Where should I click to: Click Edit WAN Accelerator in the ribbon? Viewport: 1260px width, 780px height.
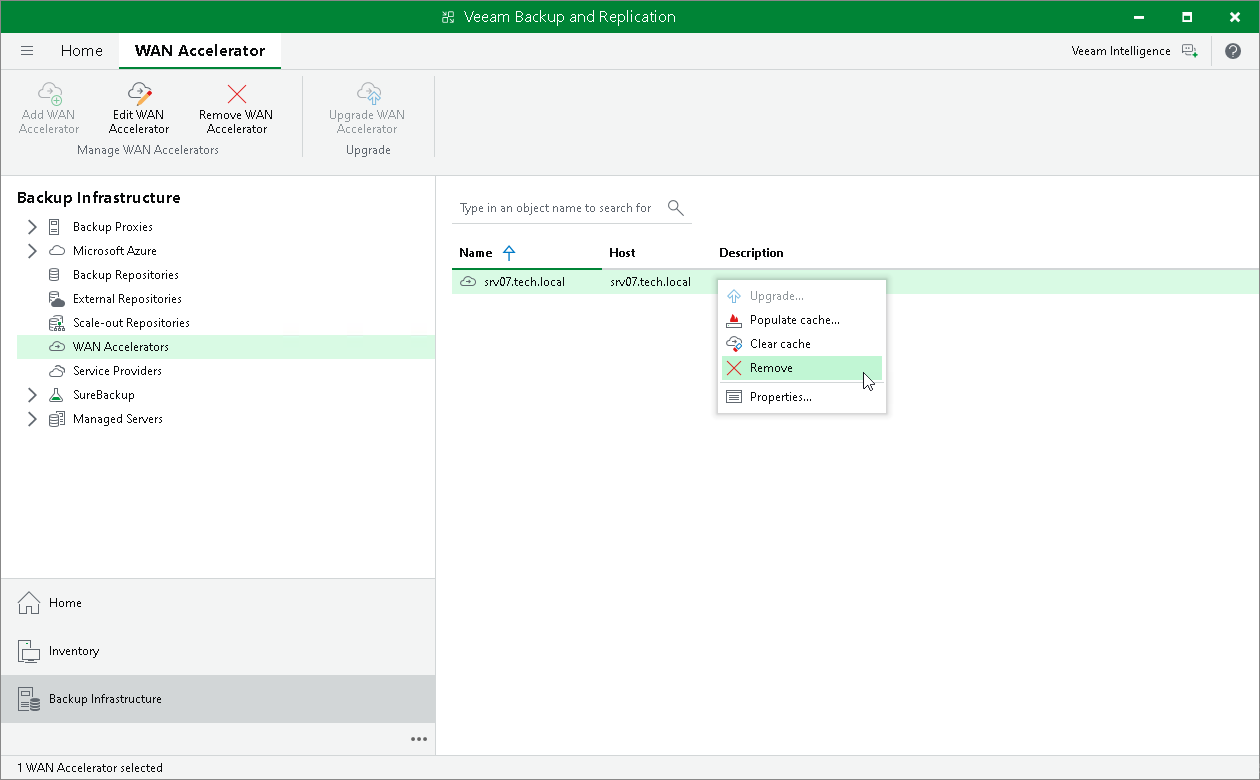pos(139,108)
